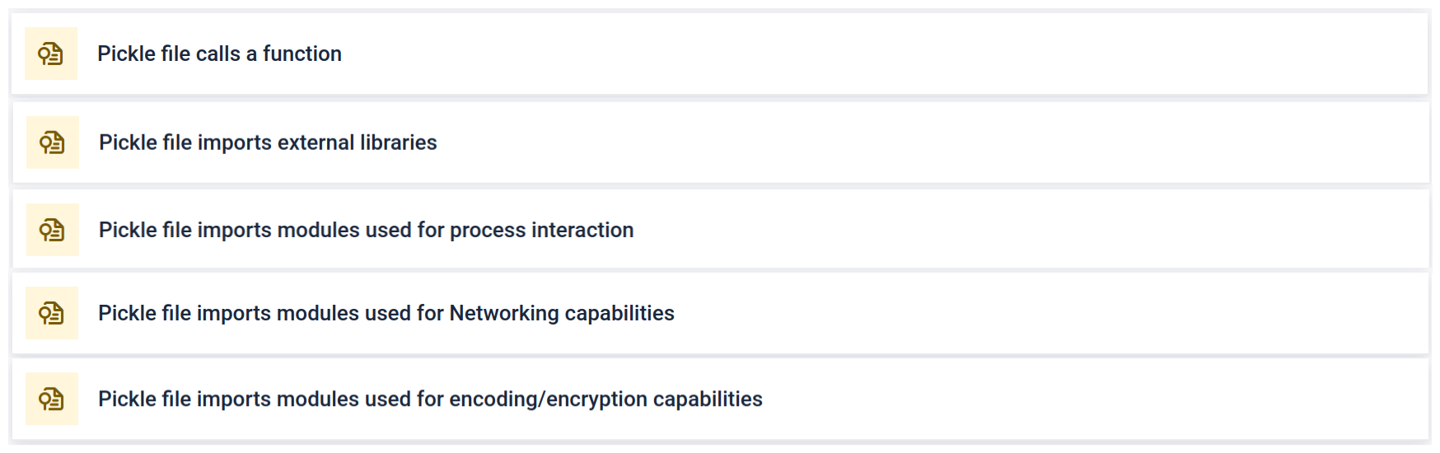Click the Networking capabilities finding icon

click(x=52, y=313)
